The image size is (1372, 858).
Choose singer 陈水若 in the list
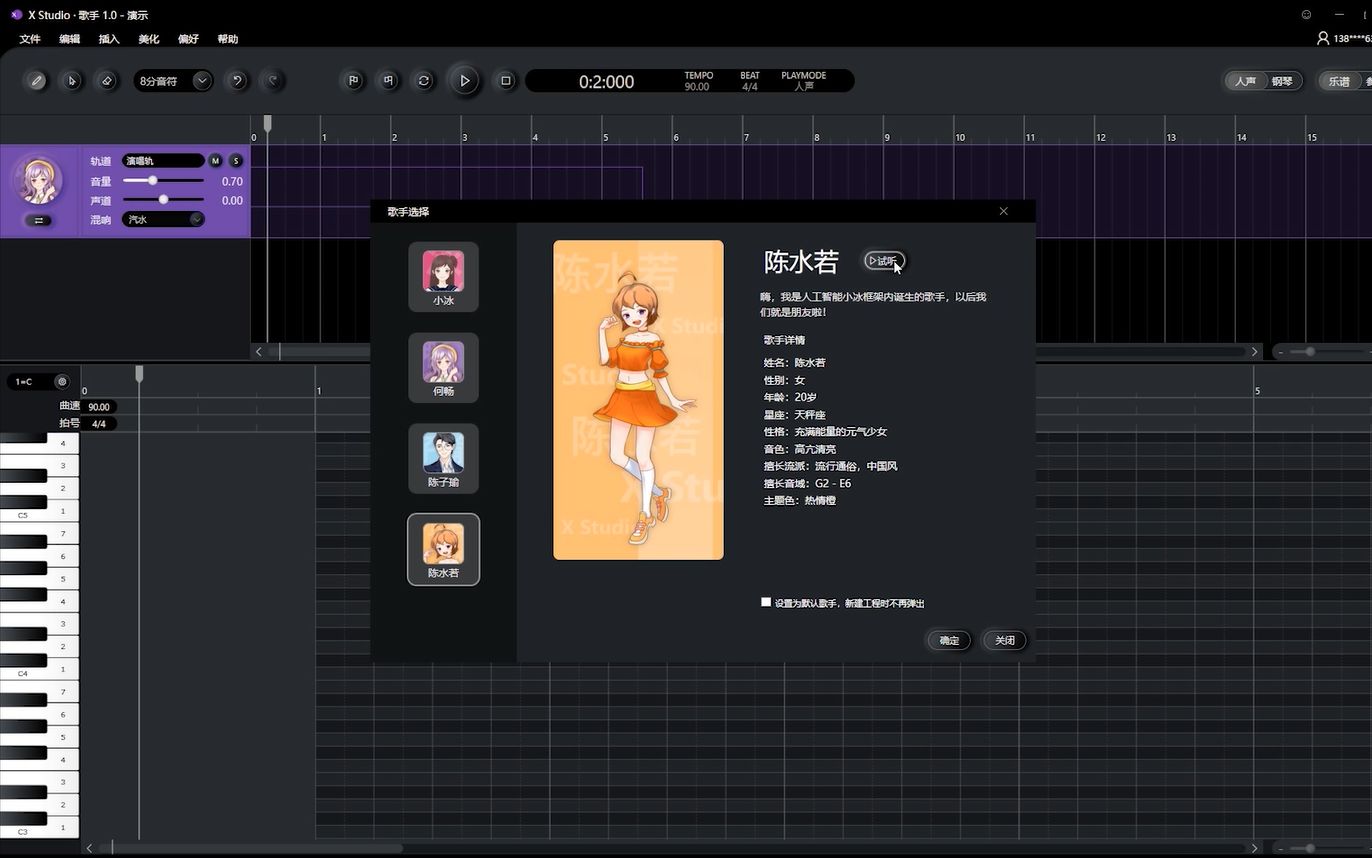pyautogui.click(x=443, y=549)
